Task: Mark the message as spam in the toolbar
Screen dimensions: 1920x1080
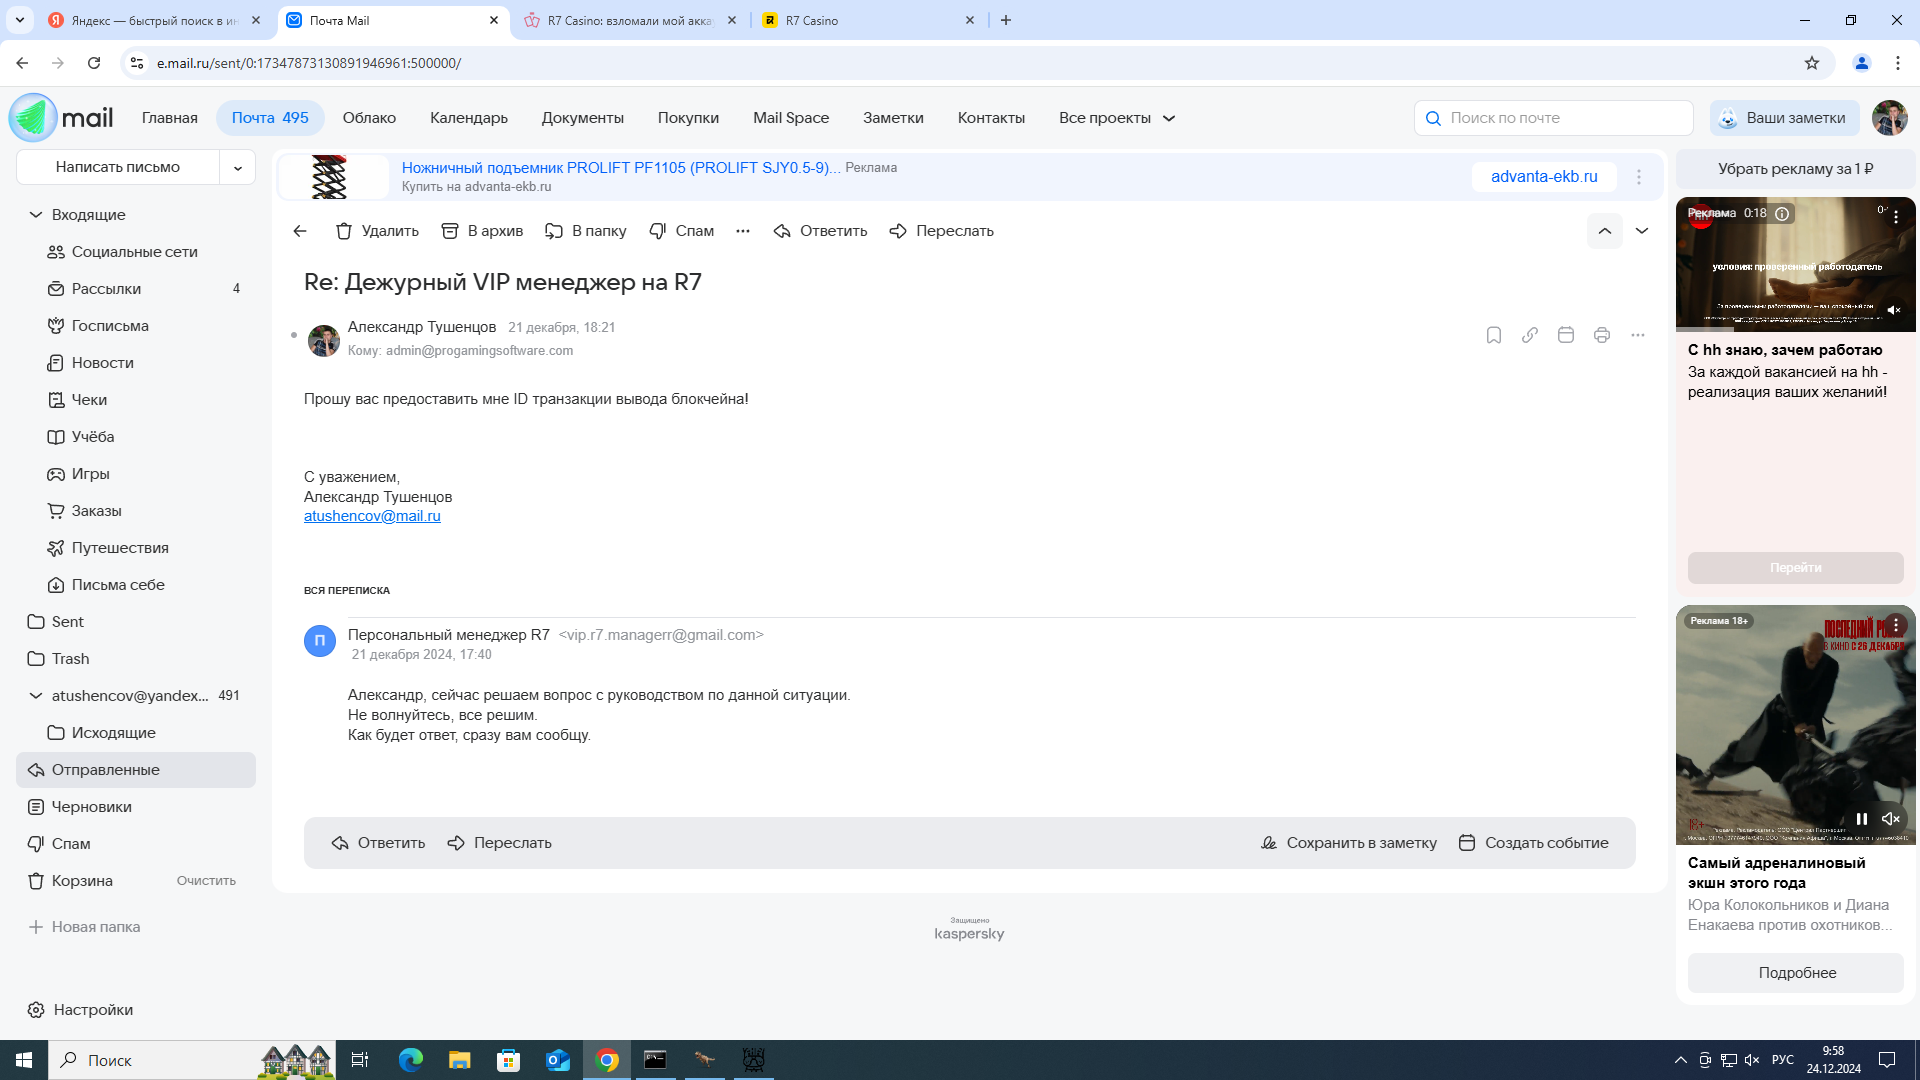Action: tap(681, 231)
